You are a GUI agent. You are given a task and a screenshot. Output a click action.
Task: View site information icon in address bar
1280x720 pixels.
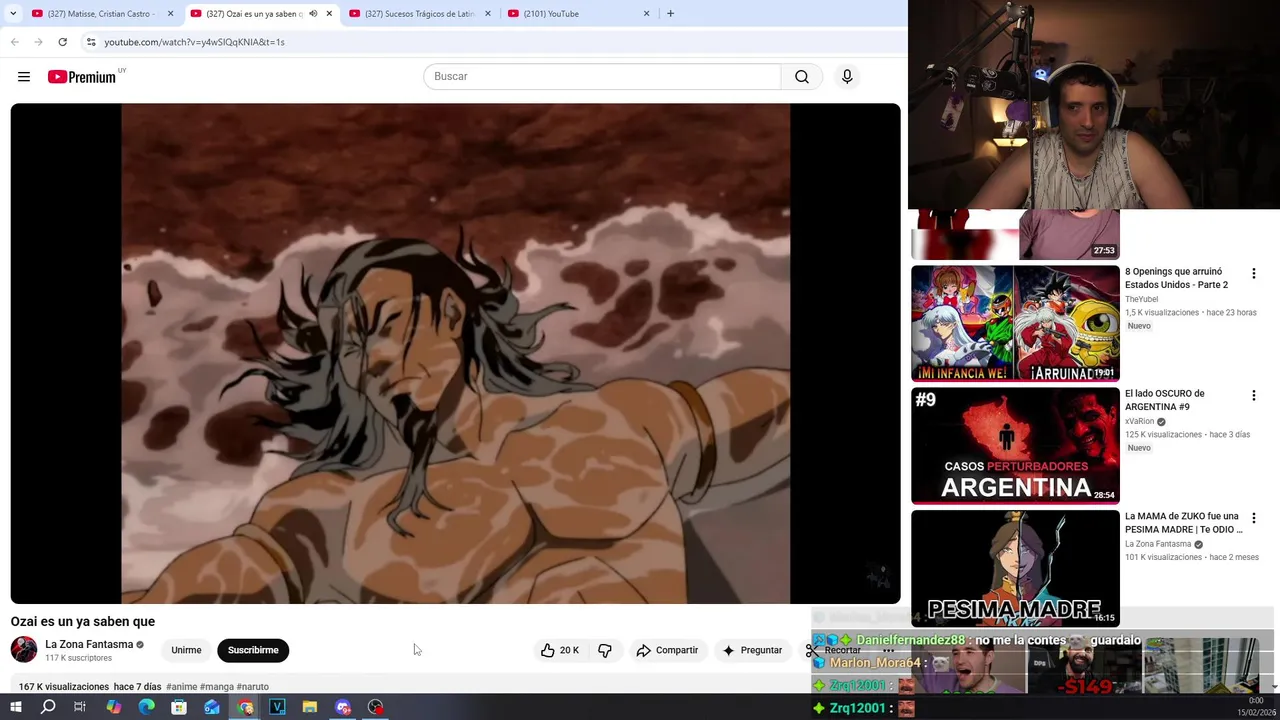91,42
